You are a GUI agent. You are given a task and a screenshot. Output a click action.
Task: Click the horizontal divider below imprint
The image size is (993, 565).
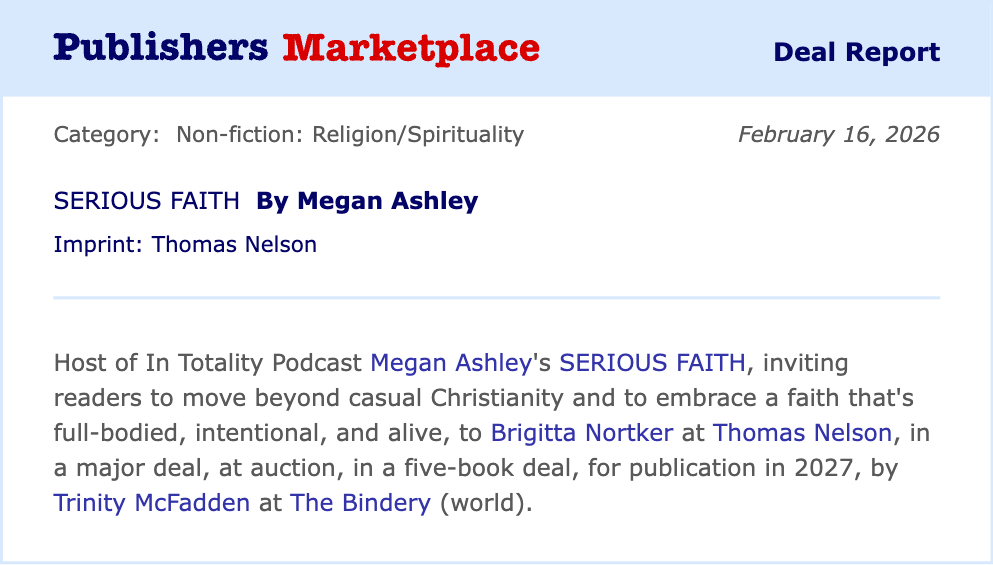click(496, 297)
